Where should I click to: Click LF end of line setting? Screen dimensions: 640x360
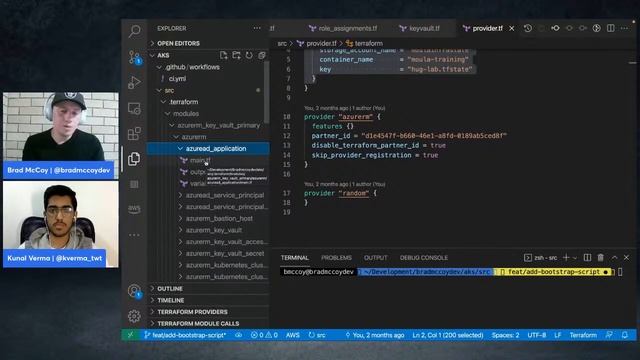tap(558, 335)
